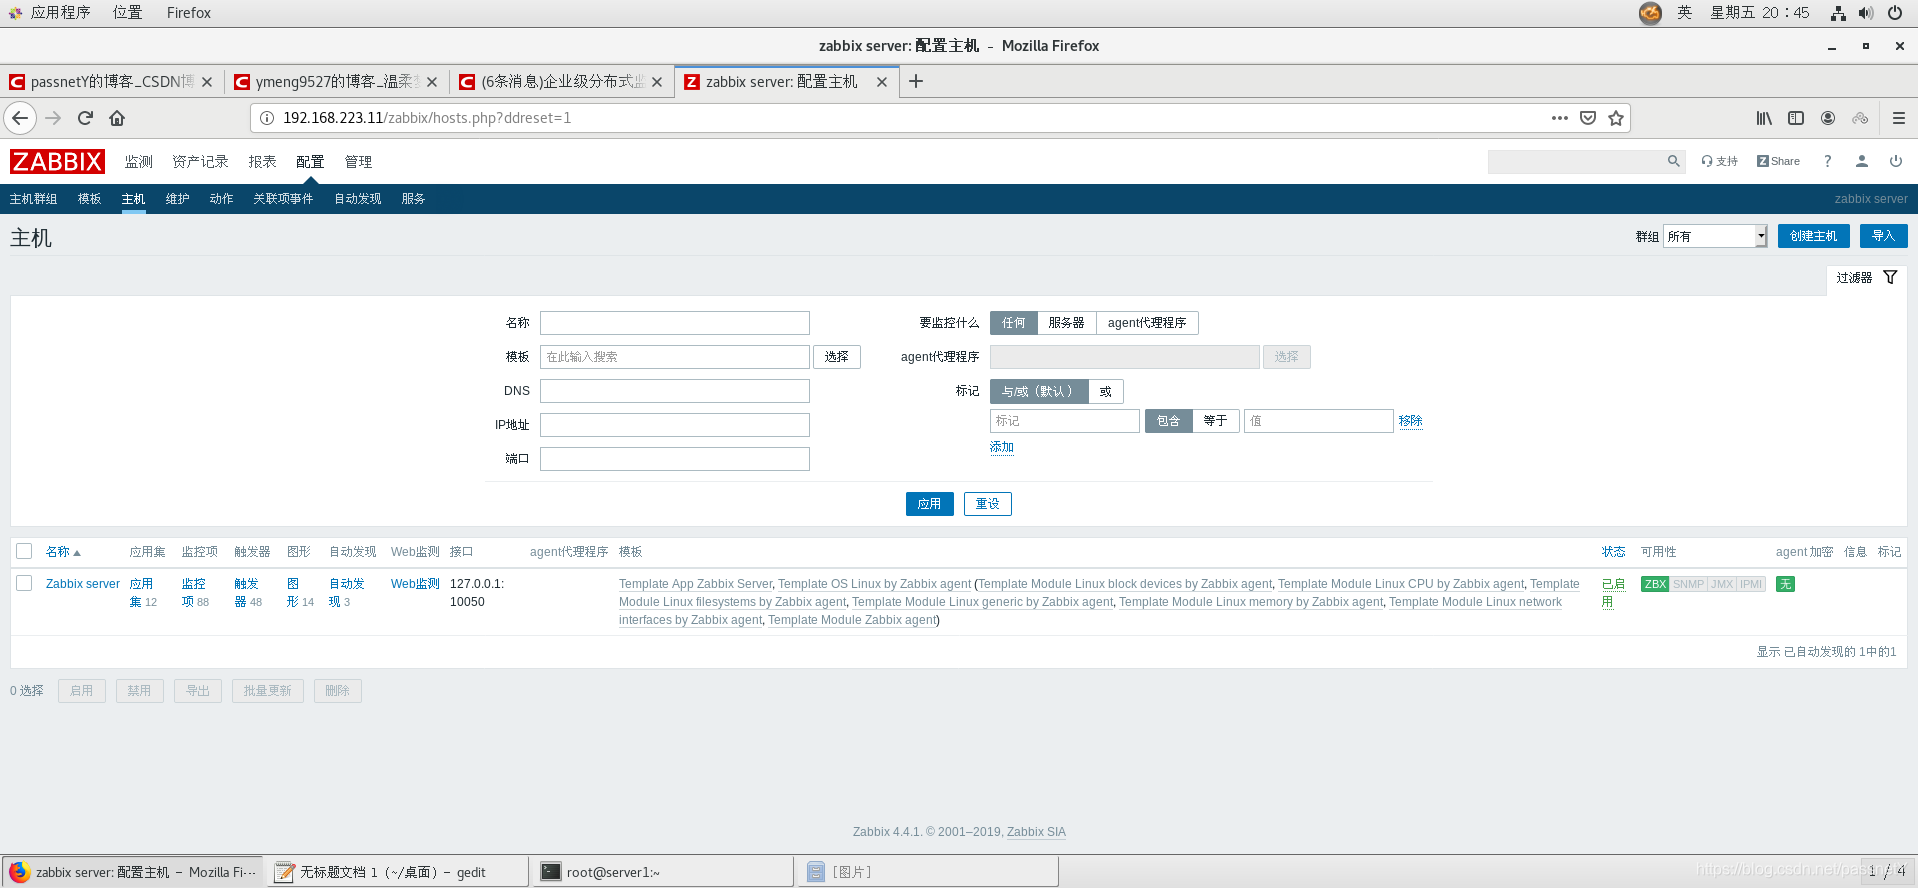Toggle the filter funnel icon
1918x888 pixels.
point(1890,277)
